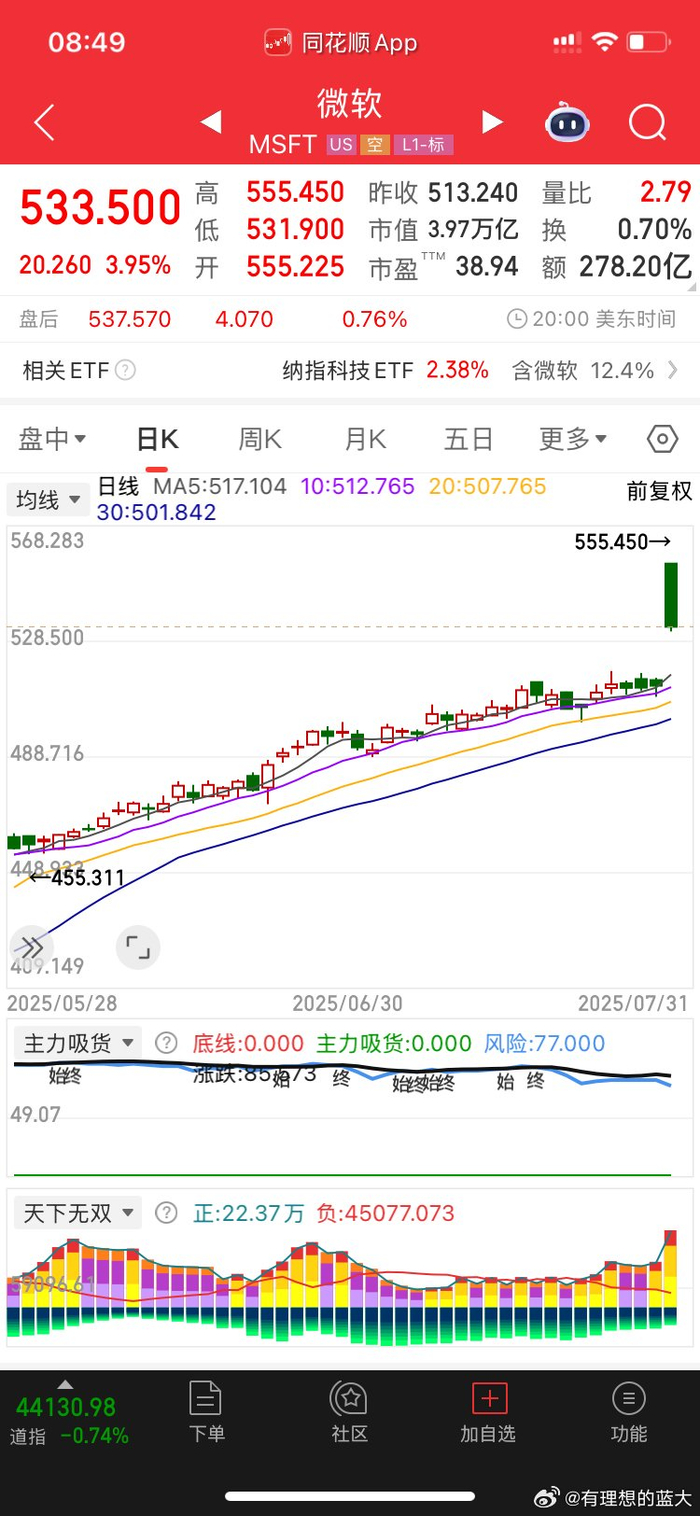Select the 相关ETF label

point(65,371)
